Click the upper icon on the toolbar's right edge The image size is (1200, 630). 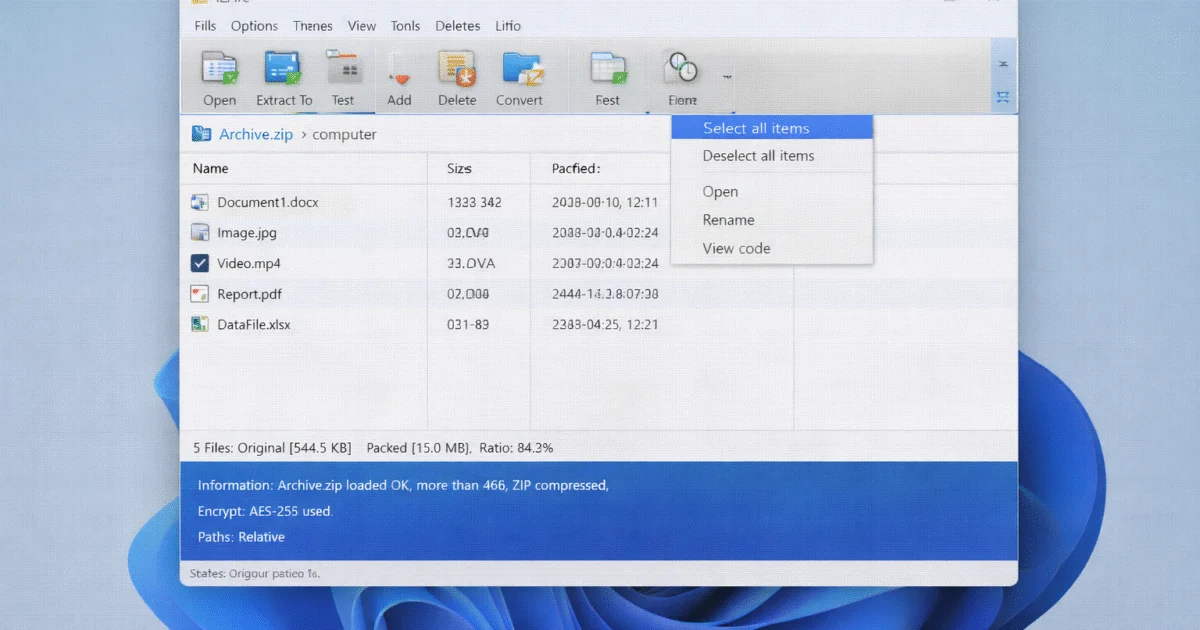tap(1003, 65)
